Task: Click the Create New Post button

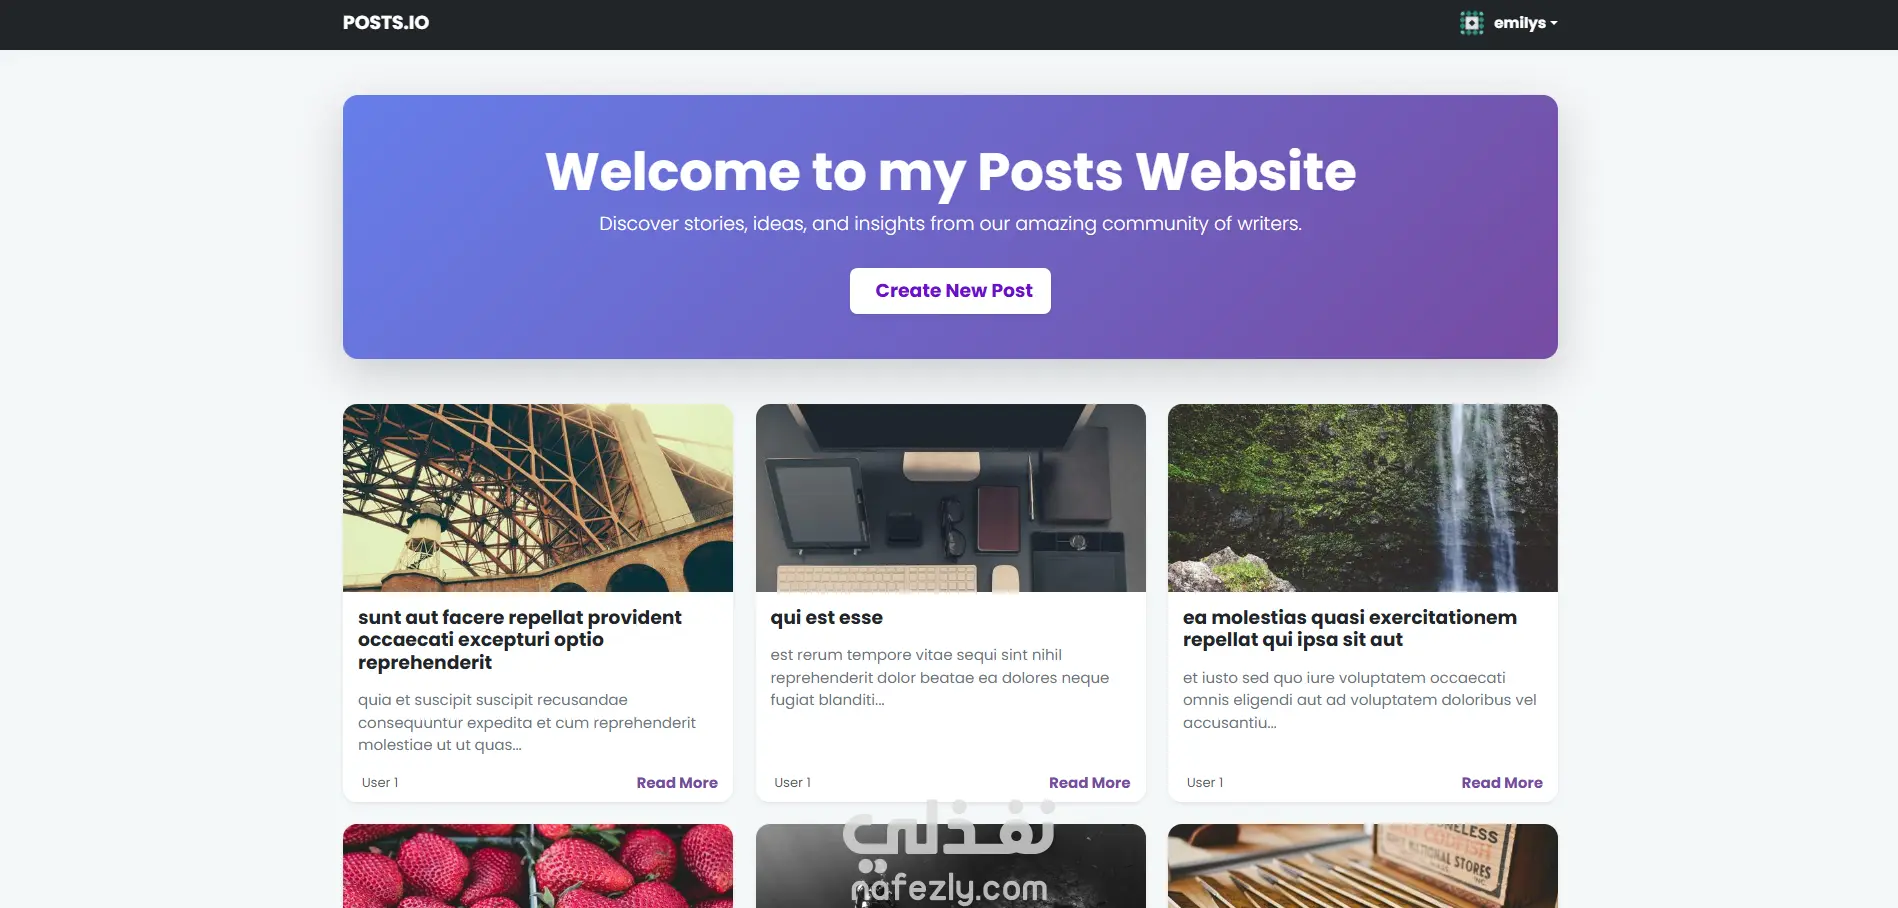Action: pos(950,291)
